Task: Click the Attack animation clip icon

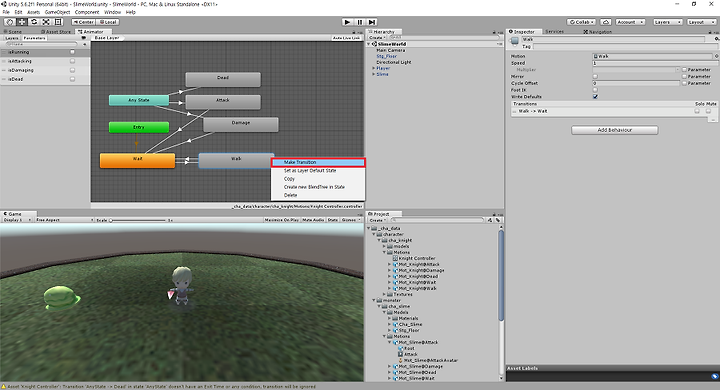Action: pos(401,354)
